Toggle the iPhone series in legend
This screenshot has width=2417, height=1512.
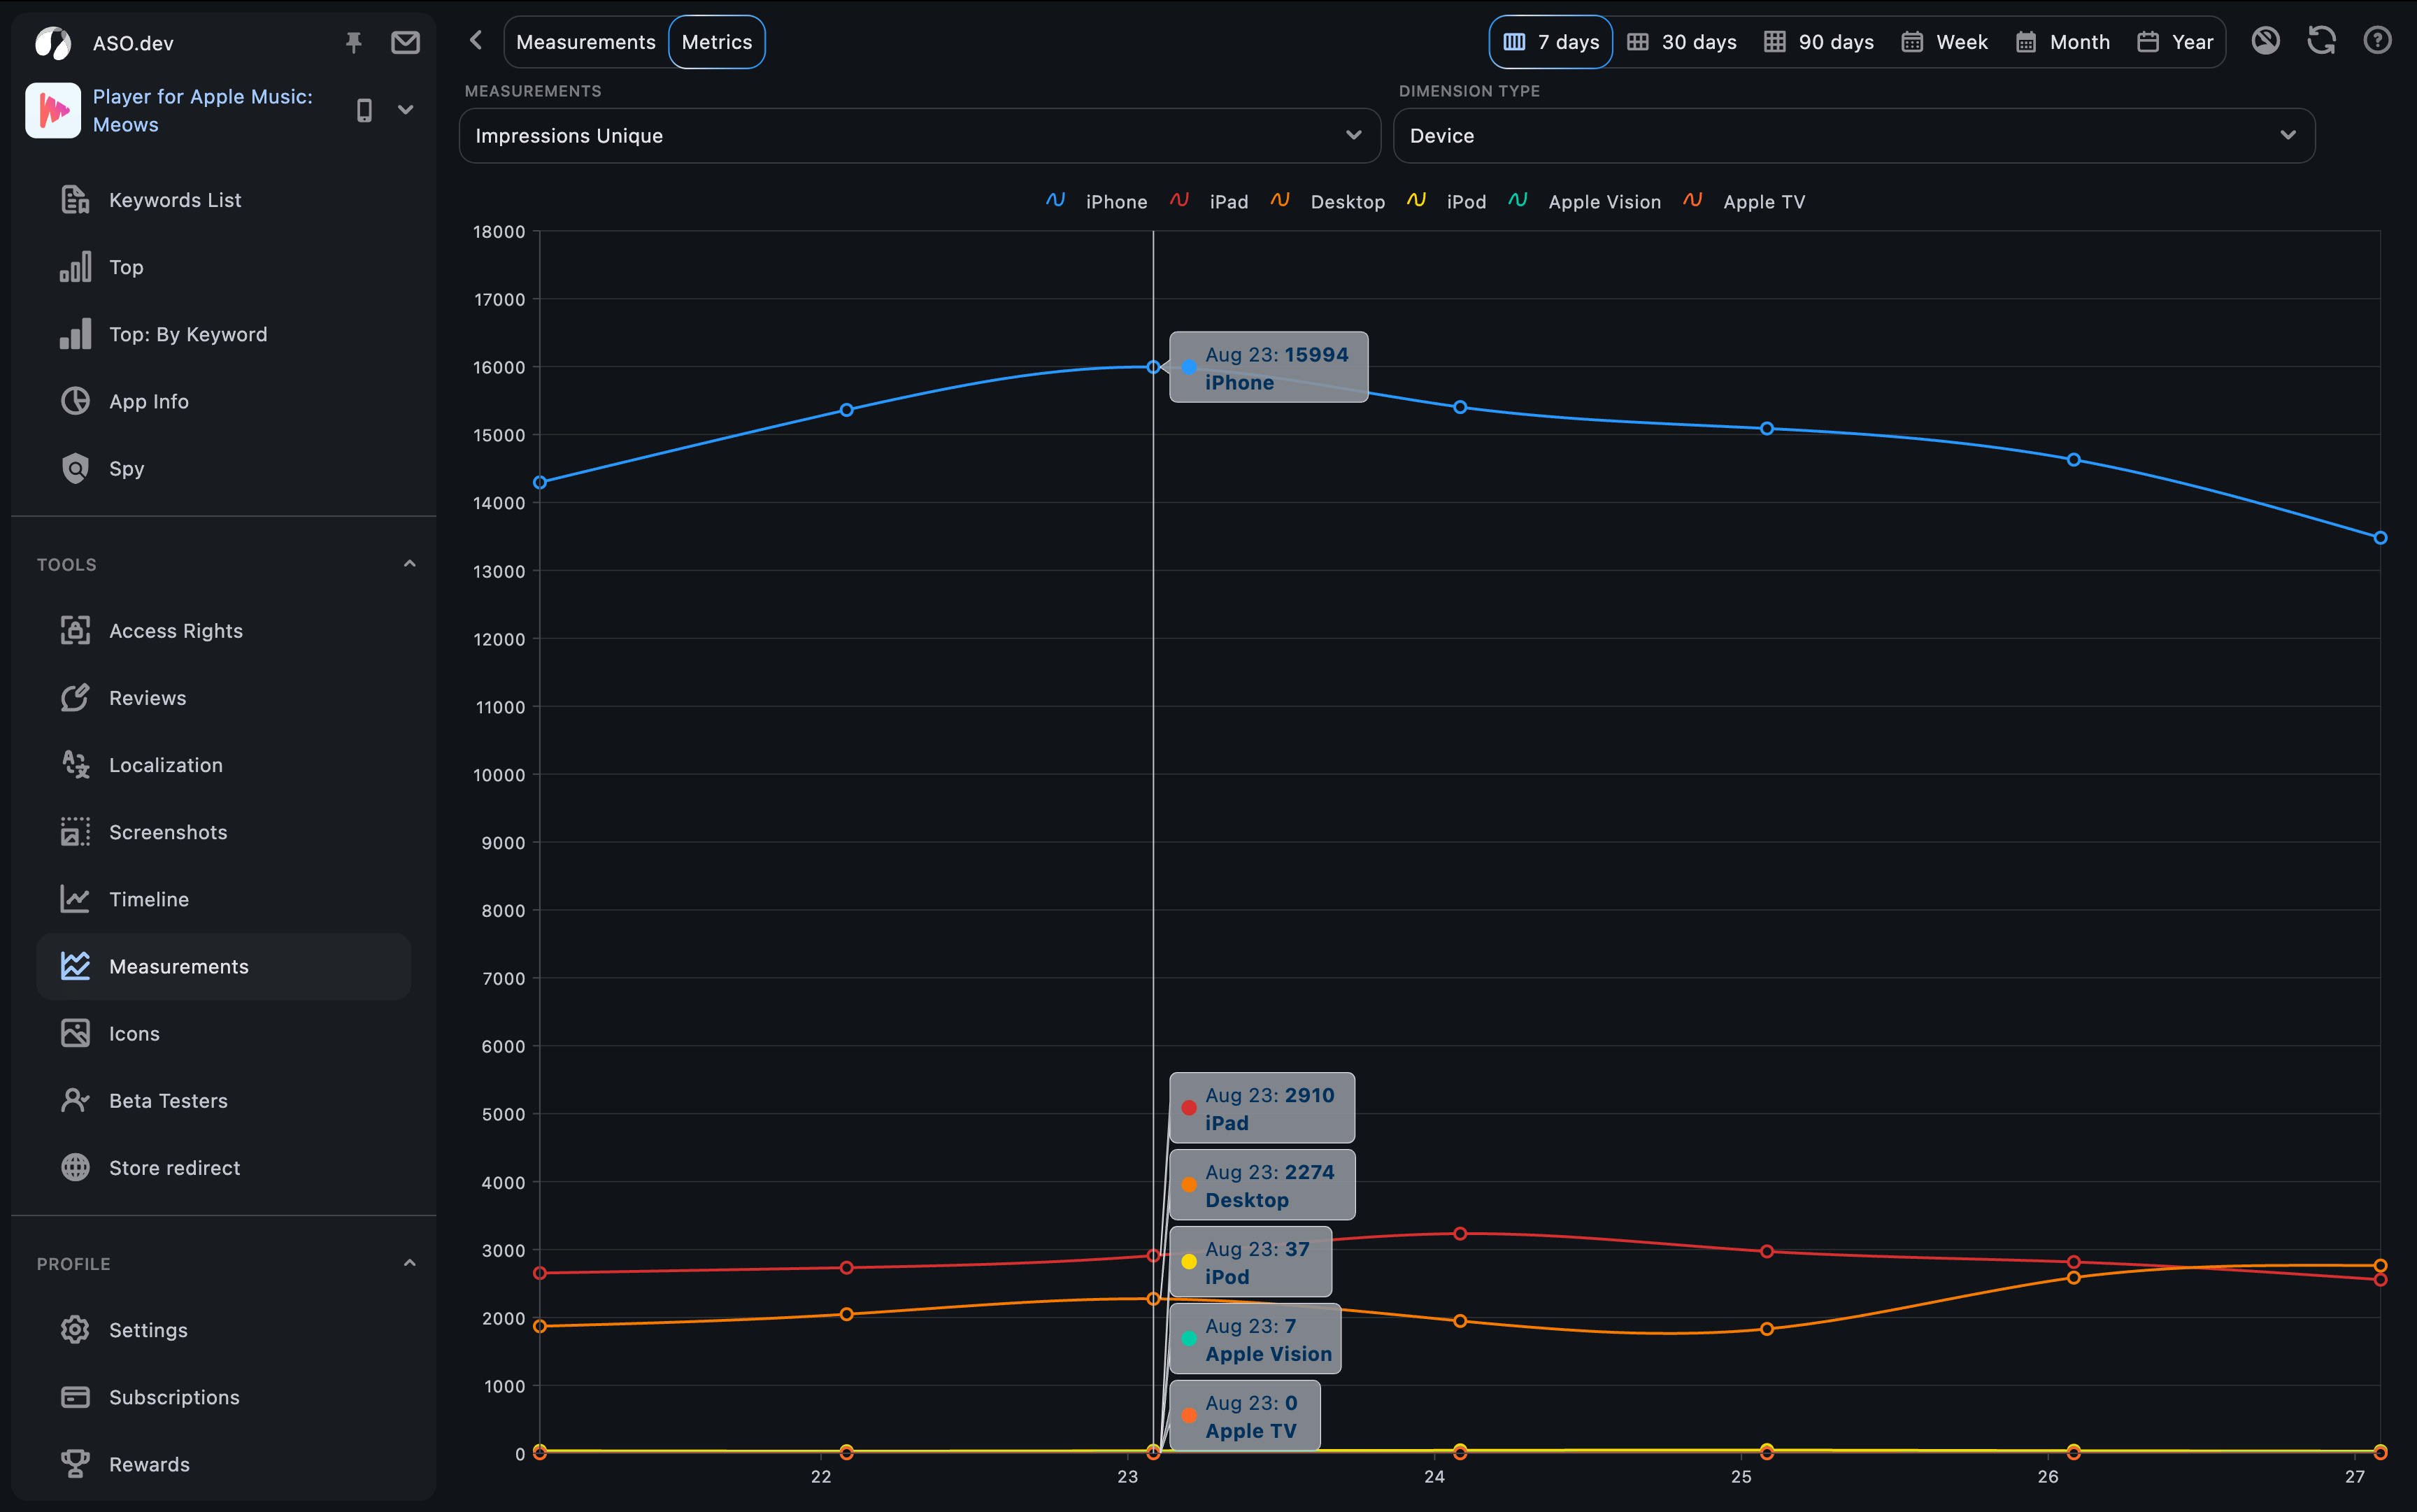coord(1097,201)
